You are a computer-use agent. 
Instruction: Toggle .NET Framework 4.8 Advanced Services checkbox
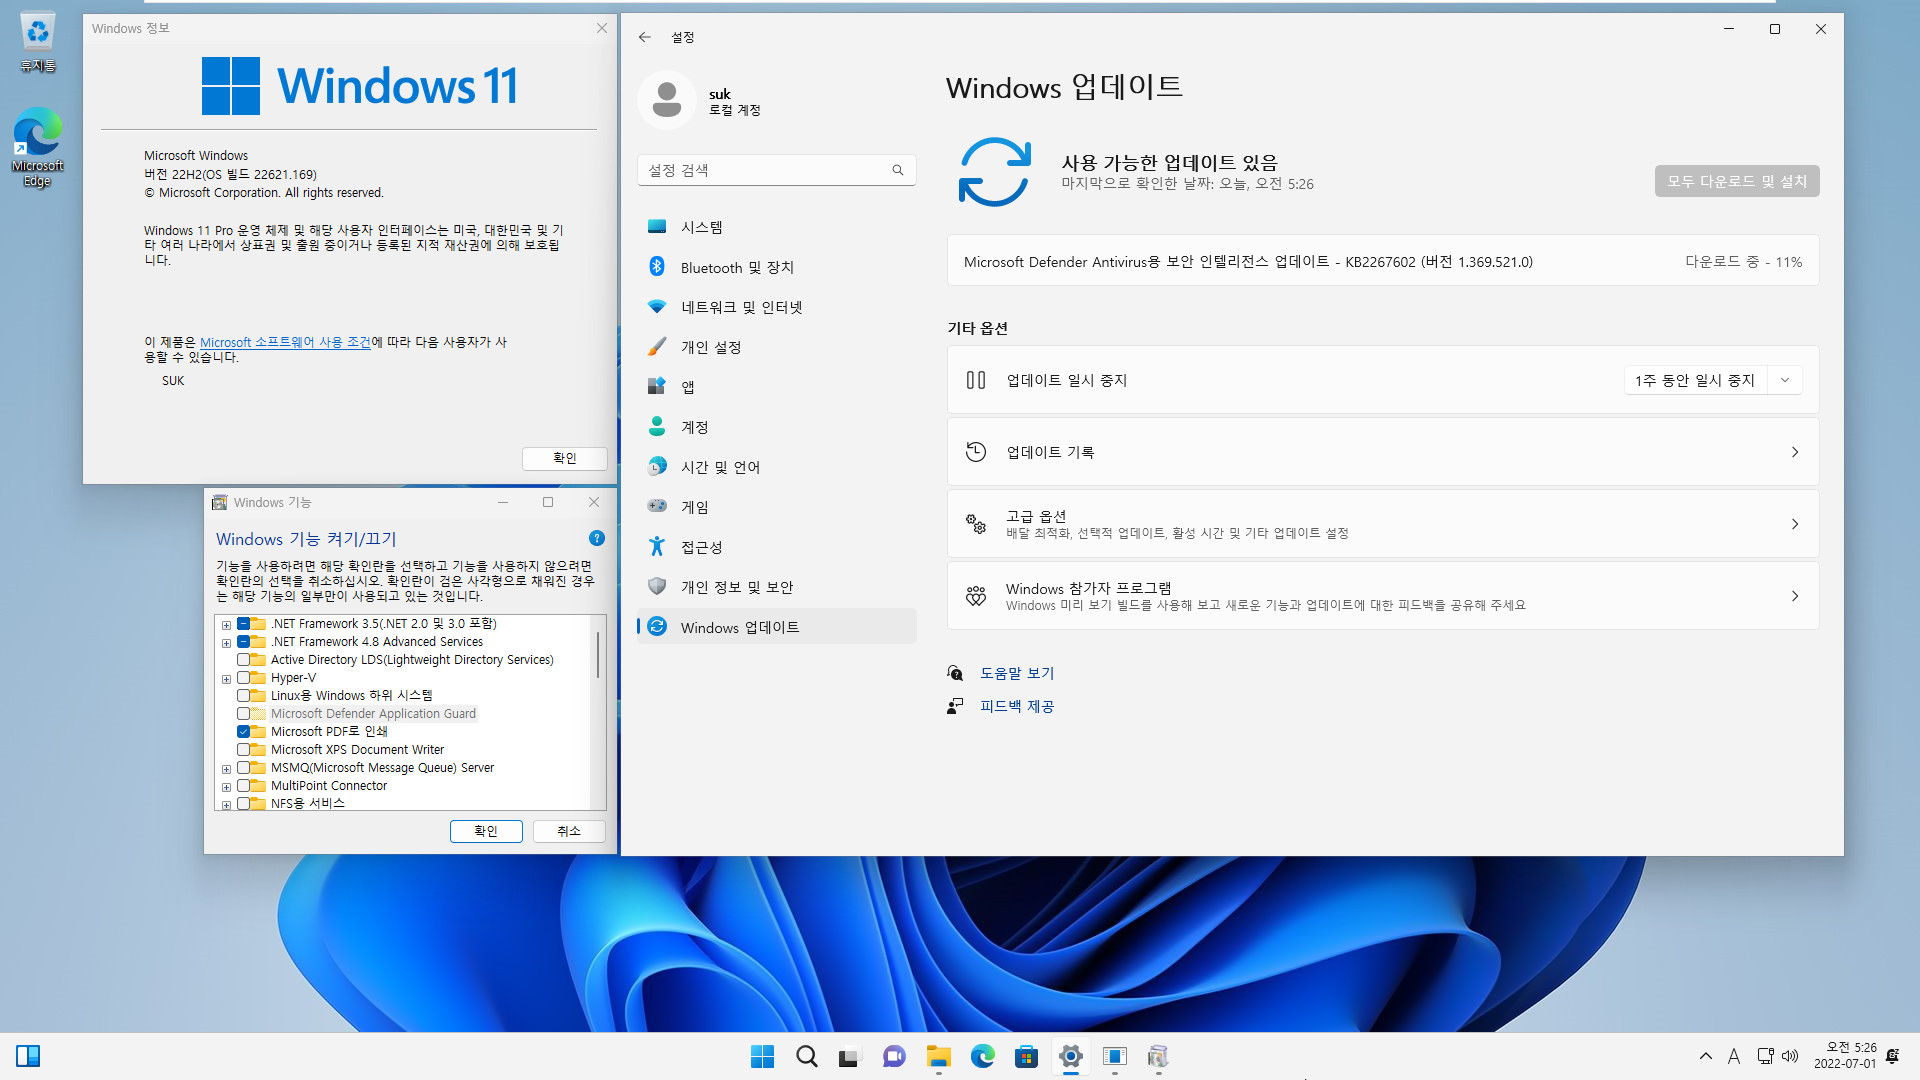[243, 642]
